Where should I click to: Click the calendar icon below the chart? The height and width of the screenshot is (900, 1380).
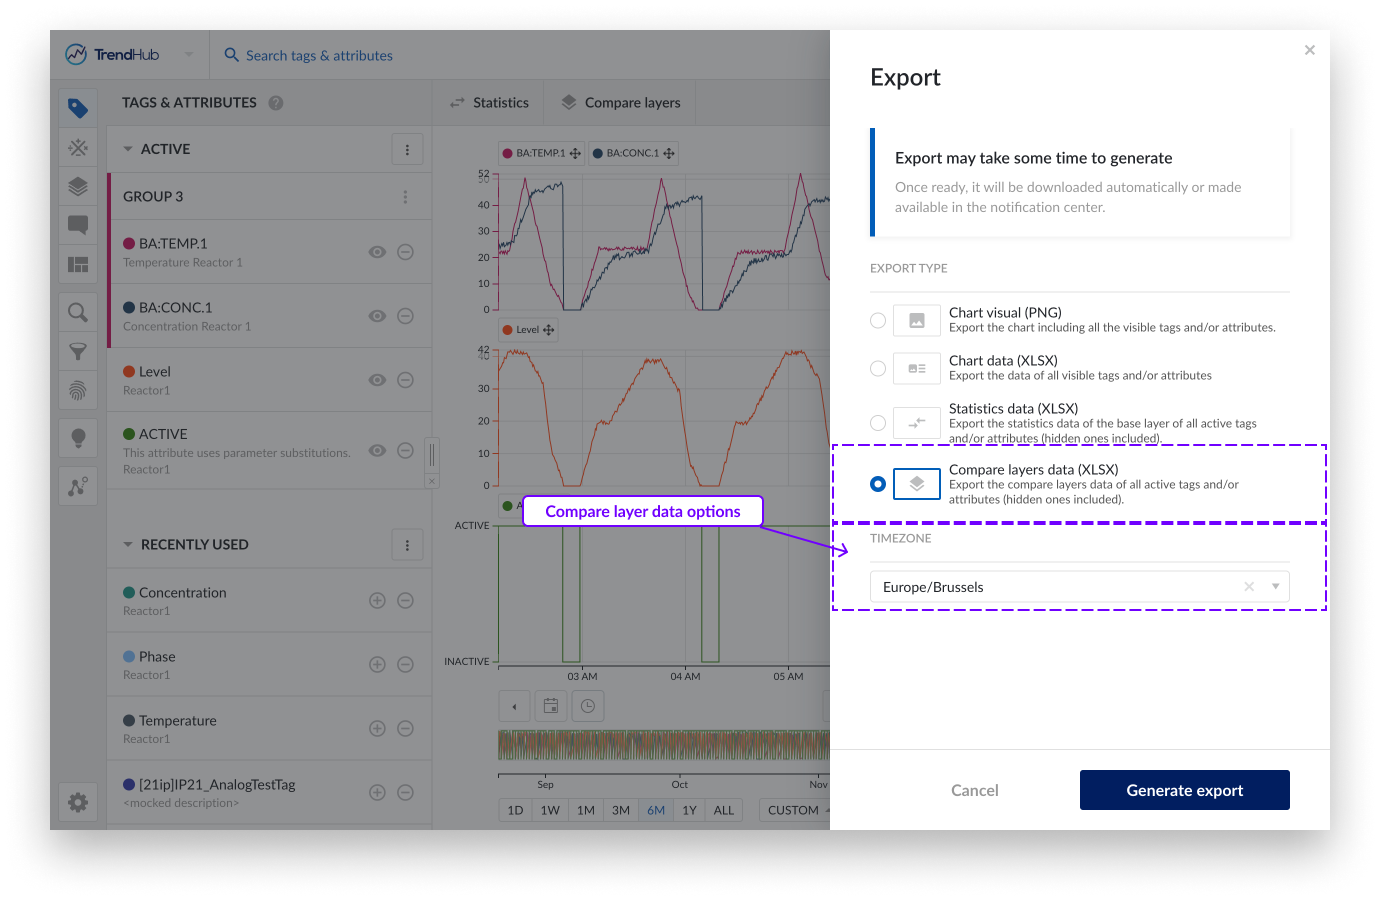point(551,706)
